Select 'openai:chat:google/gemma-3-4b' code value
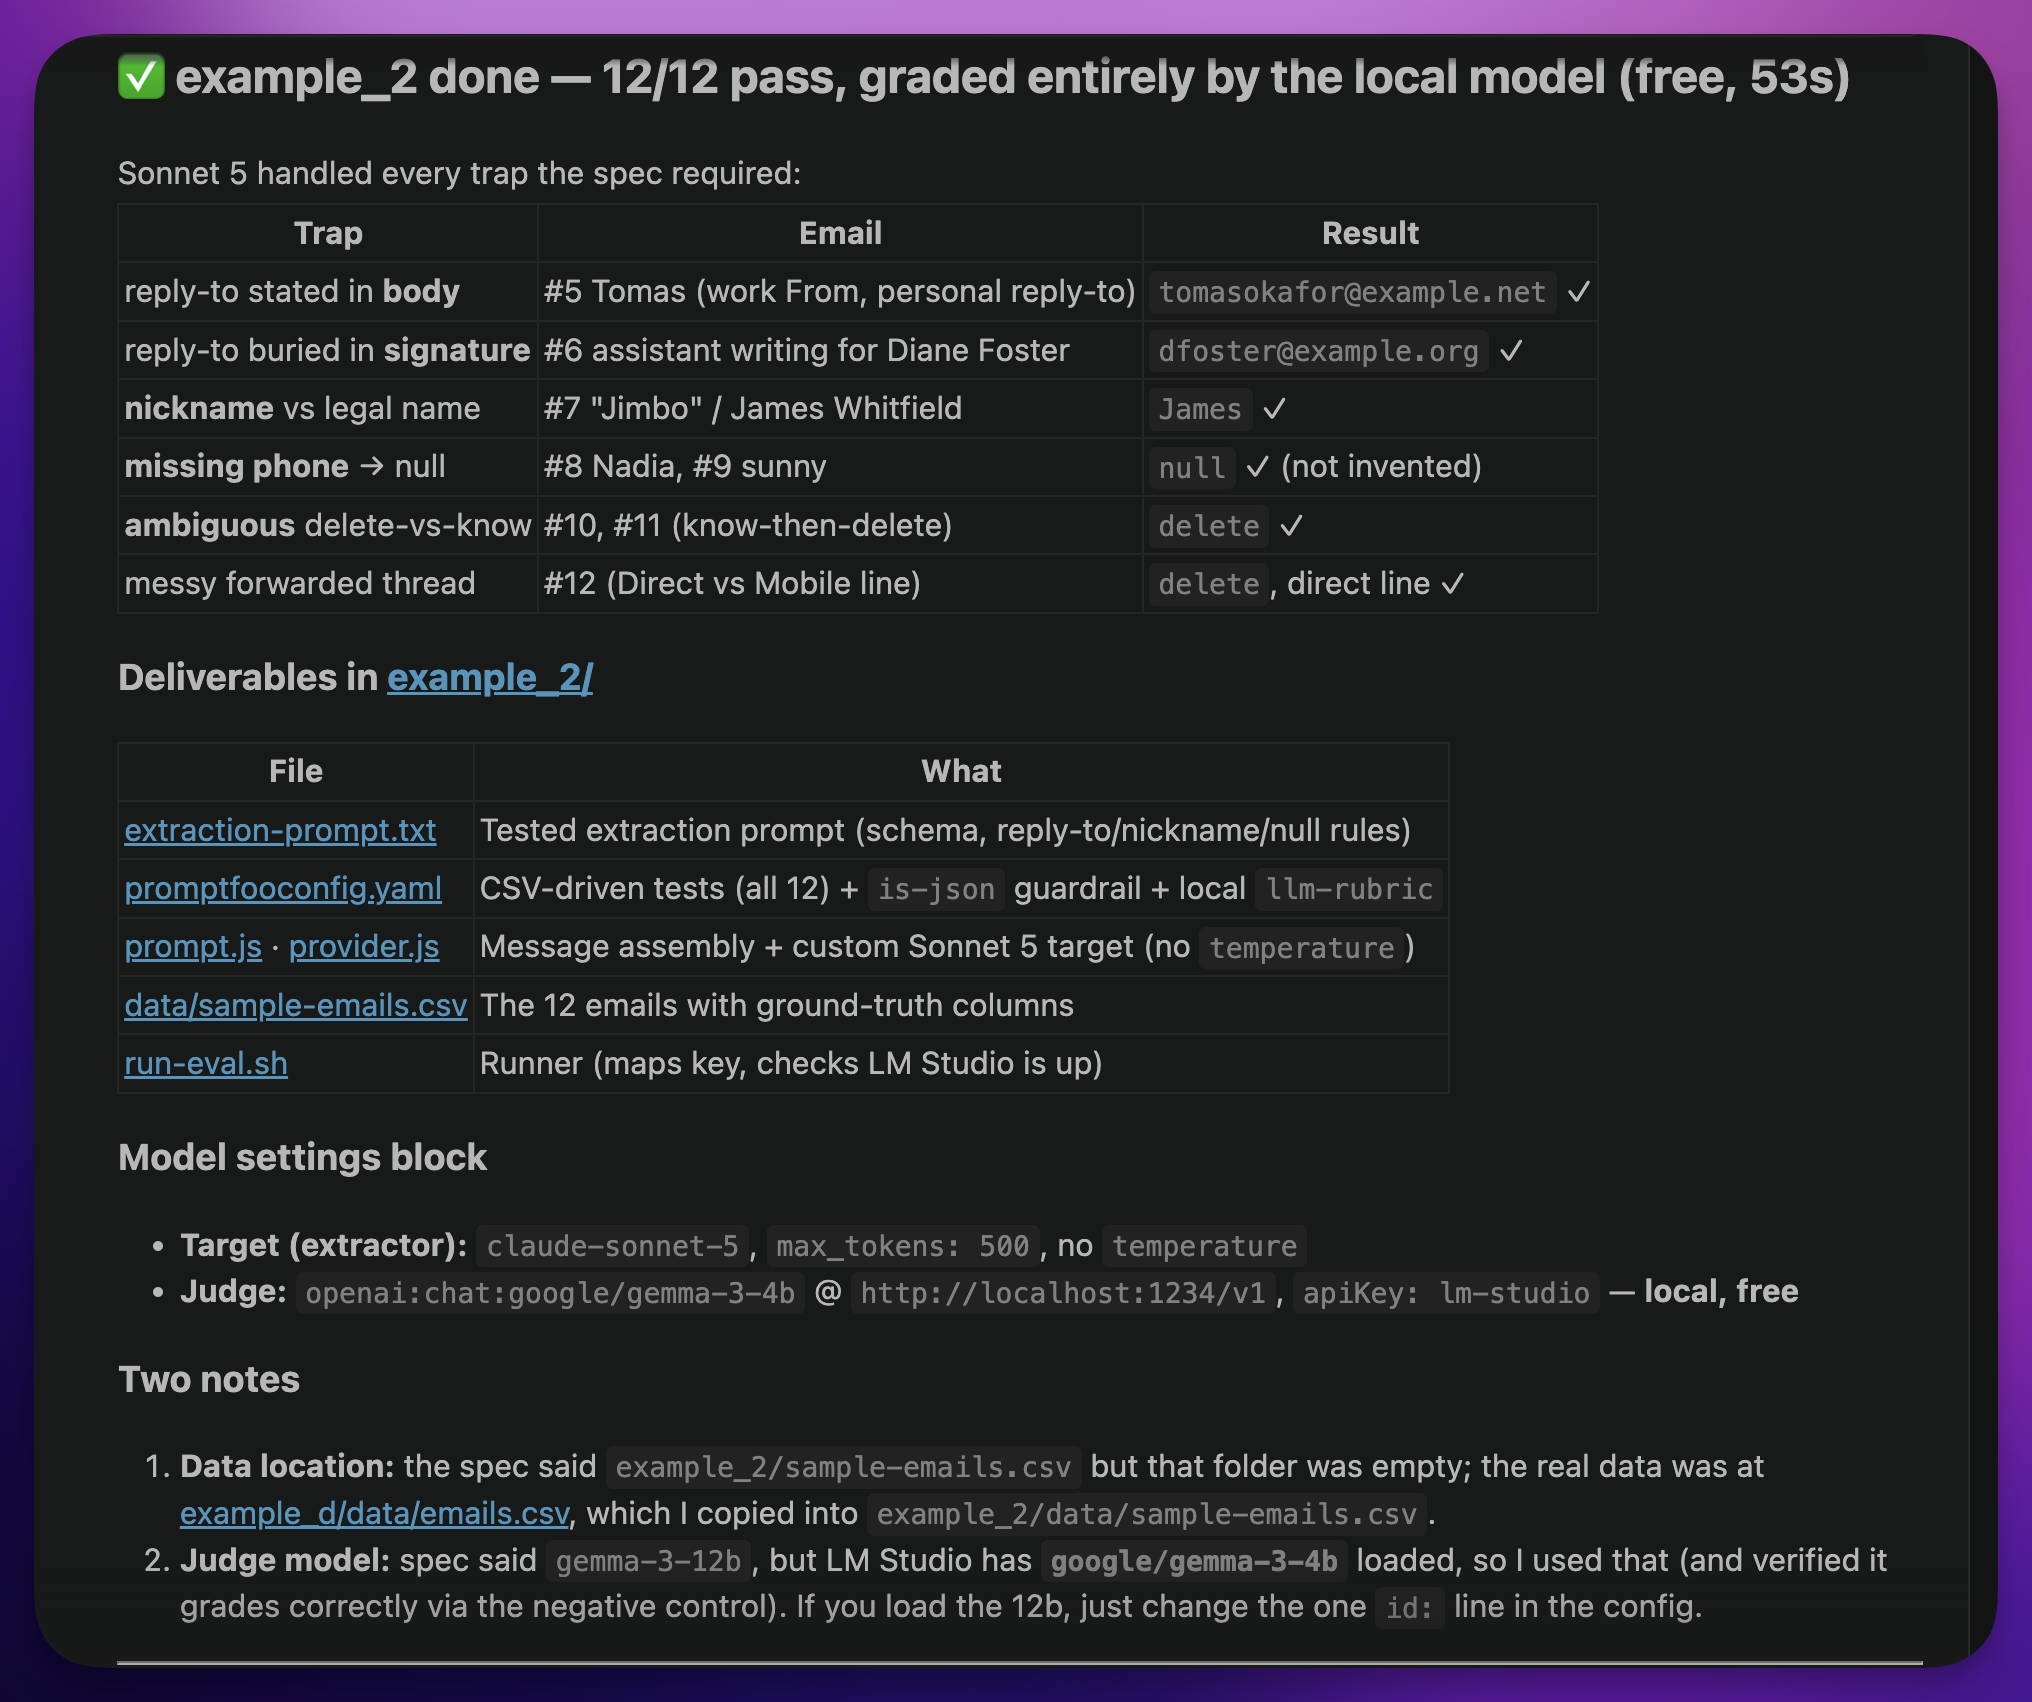Screen dimensions: 2032x1702 click(x=550, y=1293)
